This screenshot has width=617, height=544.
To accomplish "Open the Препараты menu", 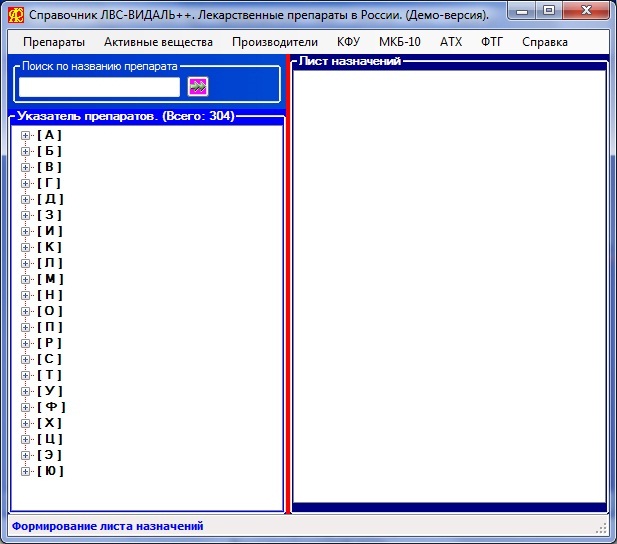I will 54,42.
